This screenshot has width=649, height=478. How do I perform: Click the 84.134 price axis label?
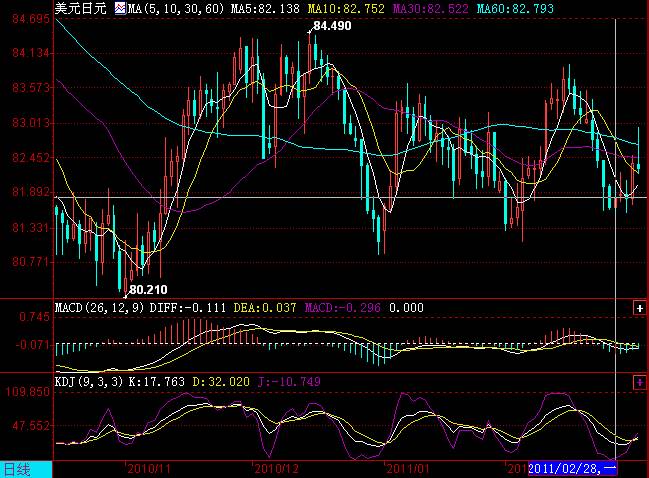31,53
